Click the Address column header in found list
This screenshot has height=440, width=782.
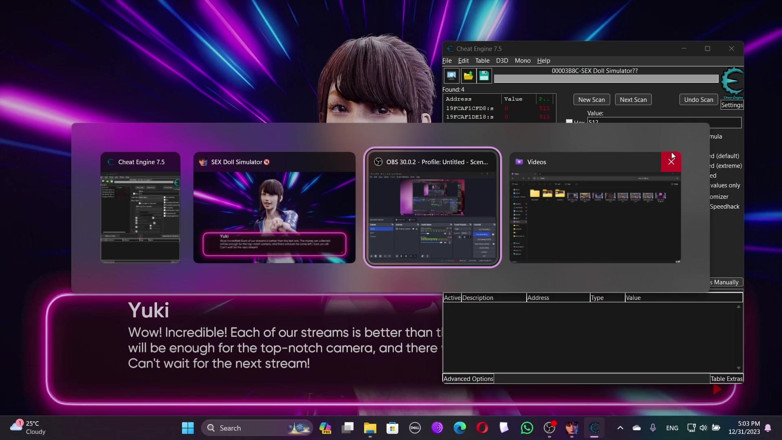(472, 99)
